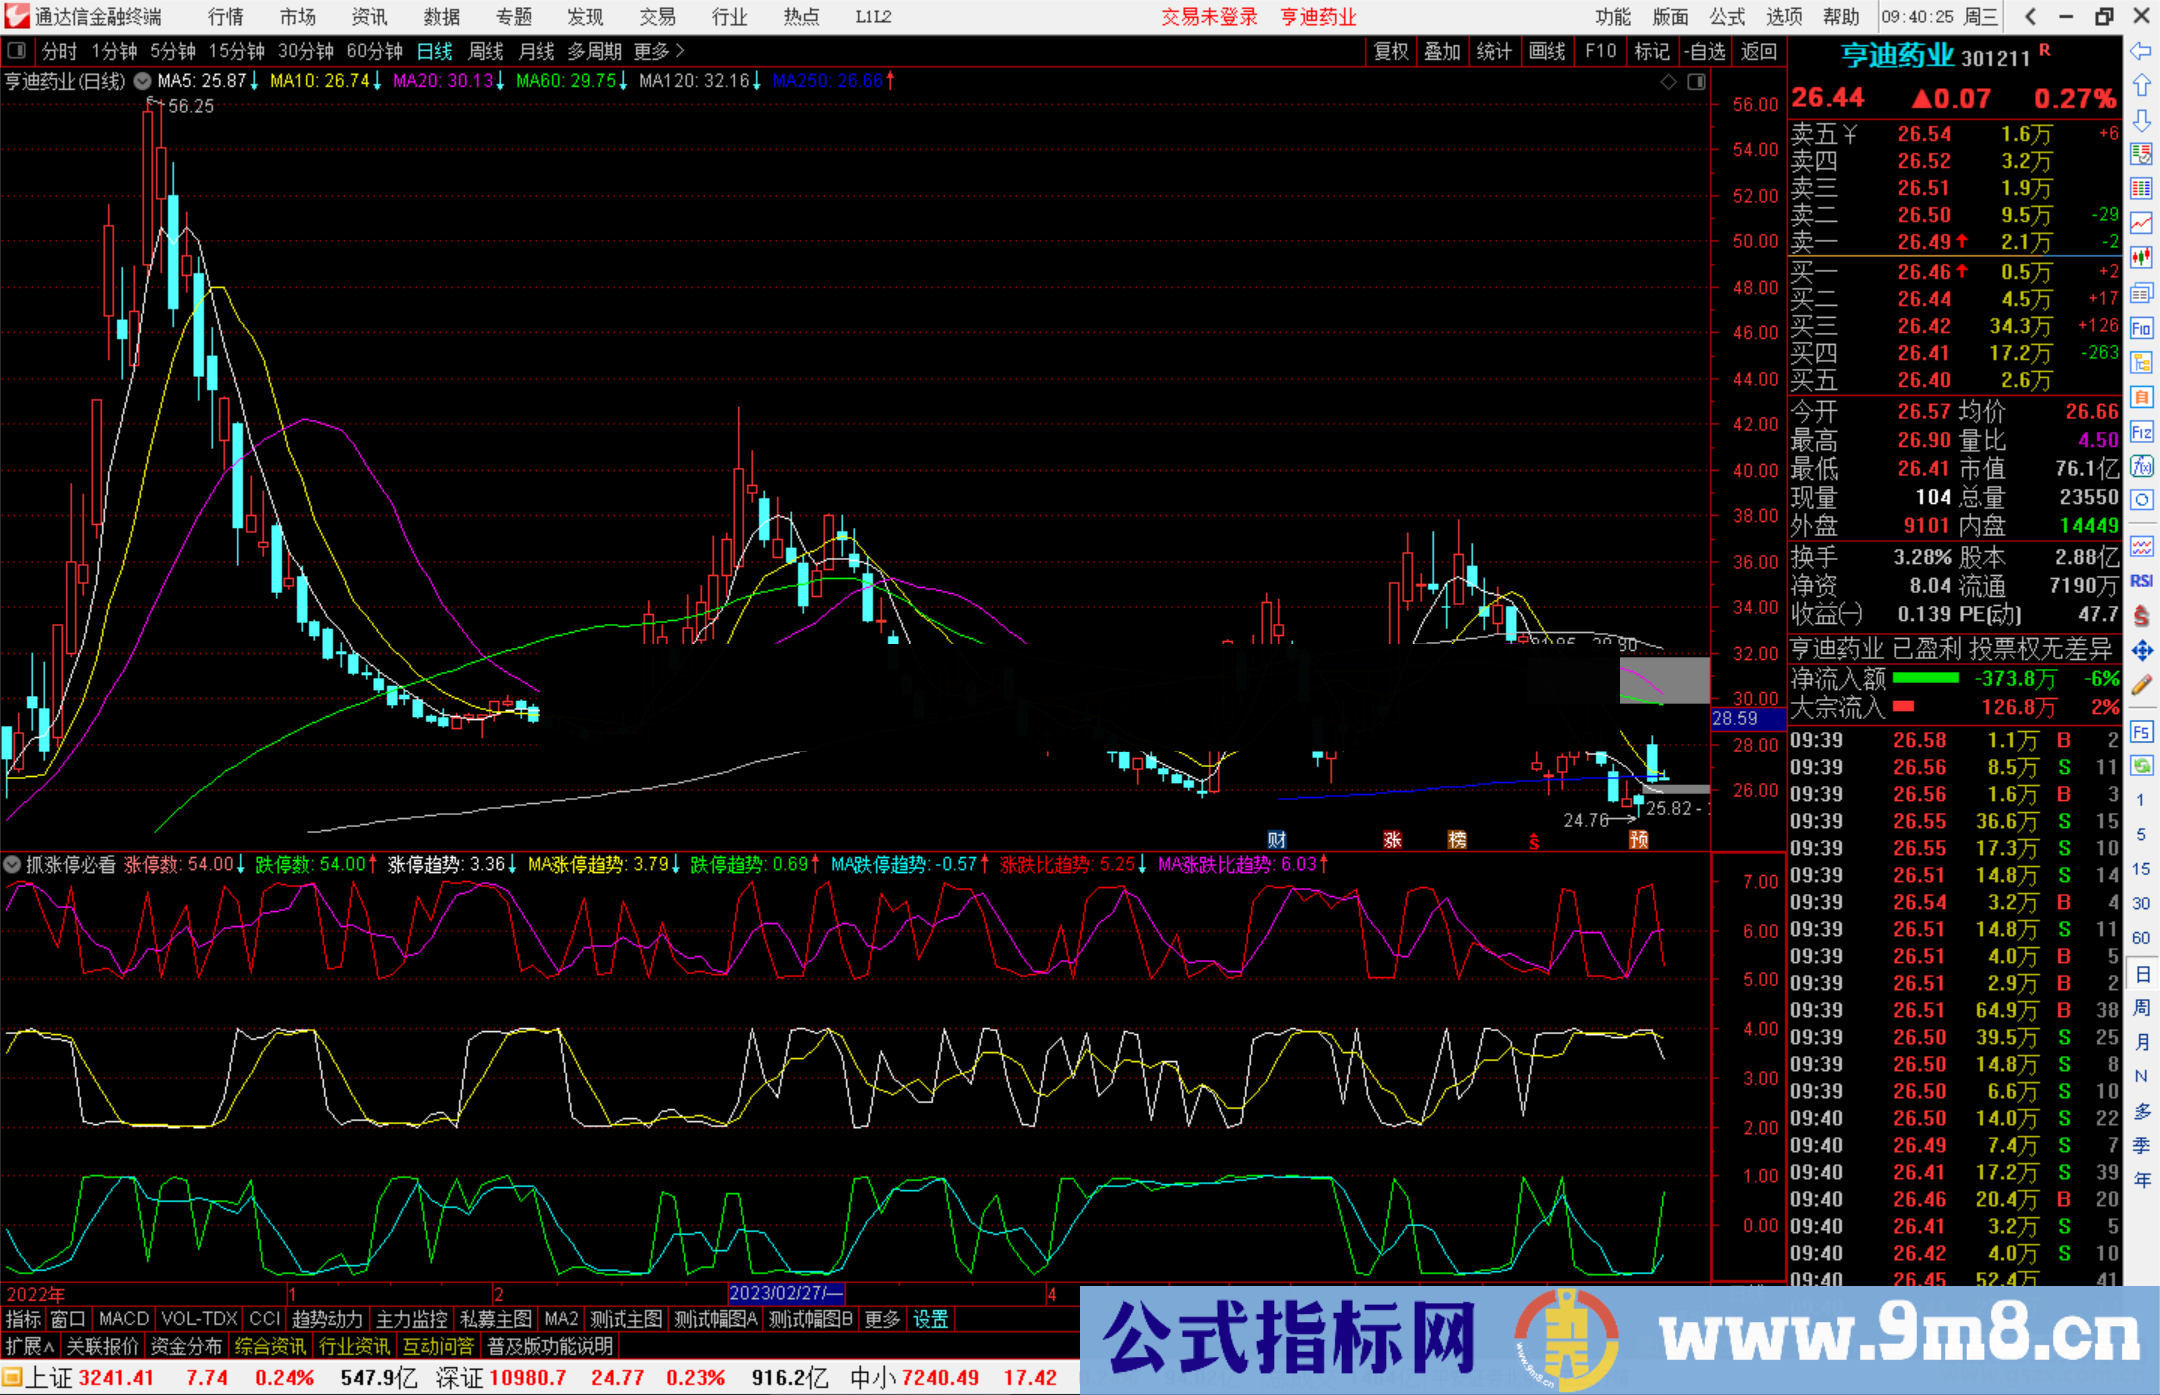The image size is (2160, 1395).
Task: Open F10 company info from the right sidebar icon
Action: coord(2141,326)
